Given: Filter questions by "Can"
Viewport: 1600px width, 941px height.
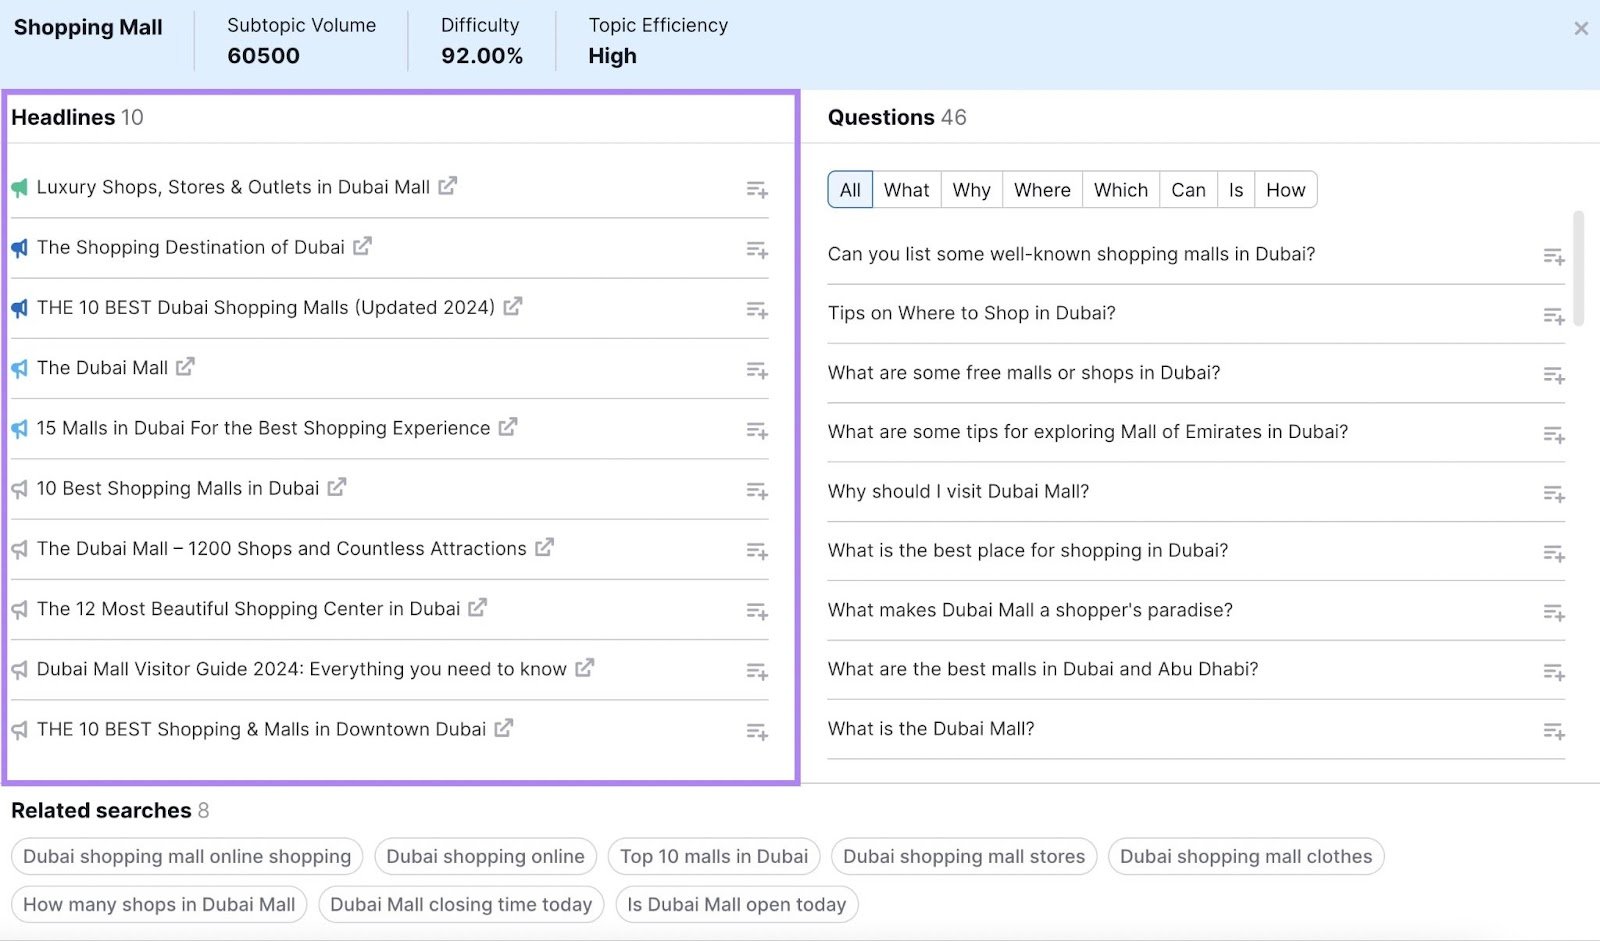Looking at the screenshot, I should click(x=1188, y=189).
